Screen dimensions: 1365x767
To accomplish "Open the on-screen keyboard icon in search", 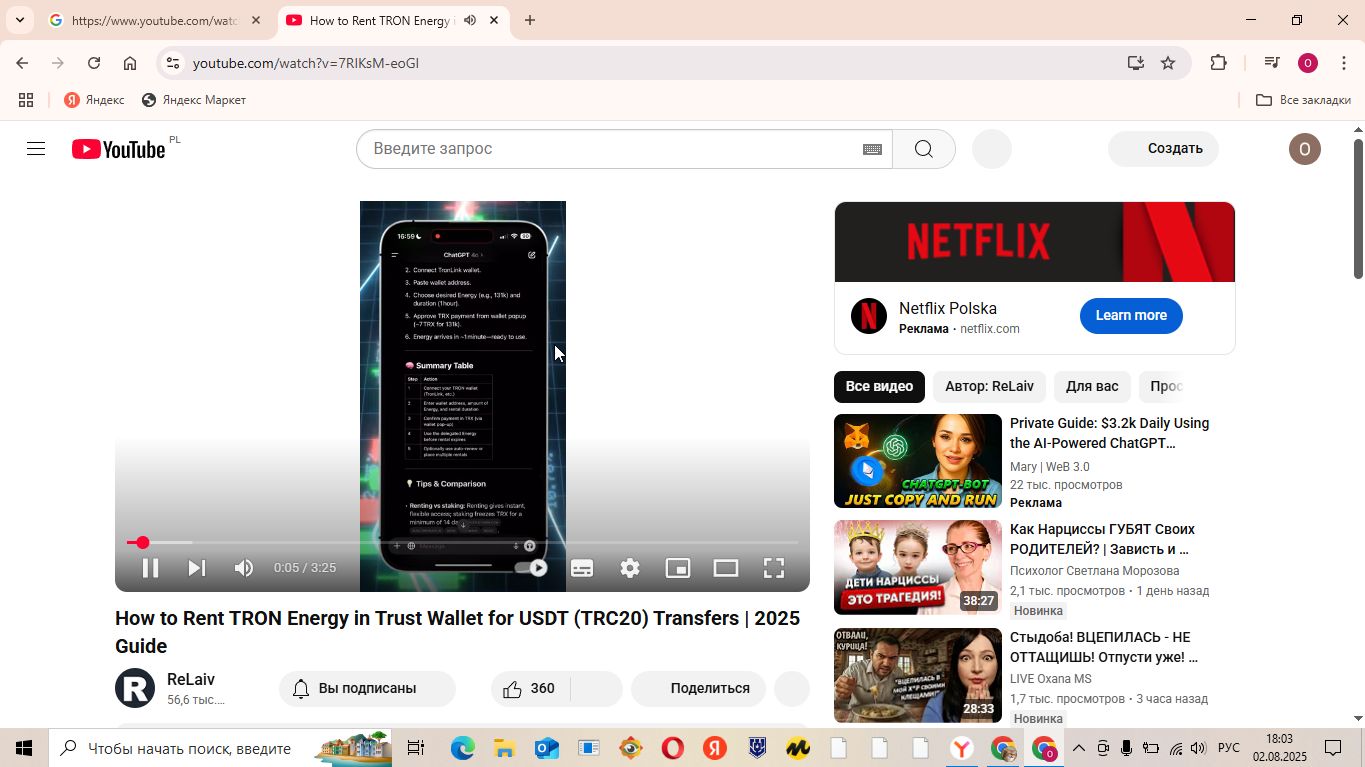I will click(x=872, y=149).
